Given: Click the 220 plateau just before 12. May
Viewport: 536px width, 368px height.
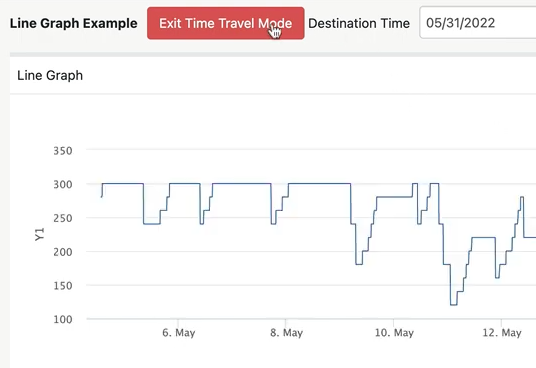Looking at the screenshot, I should [483, 237].
